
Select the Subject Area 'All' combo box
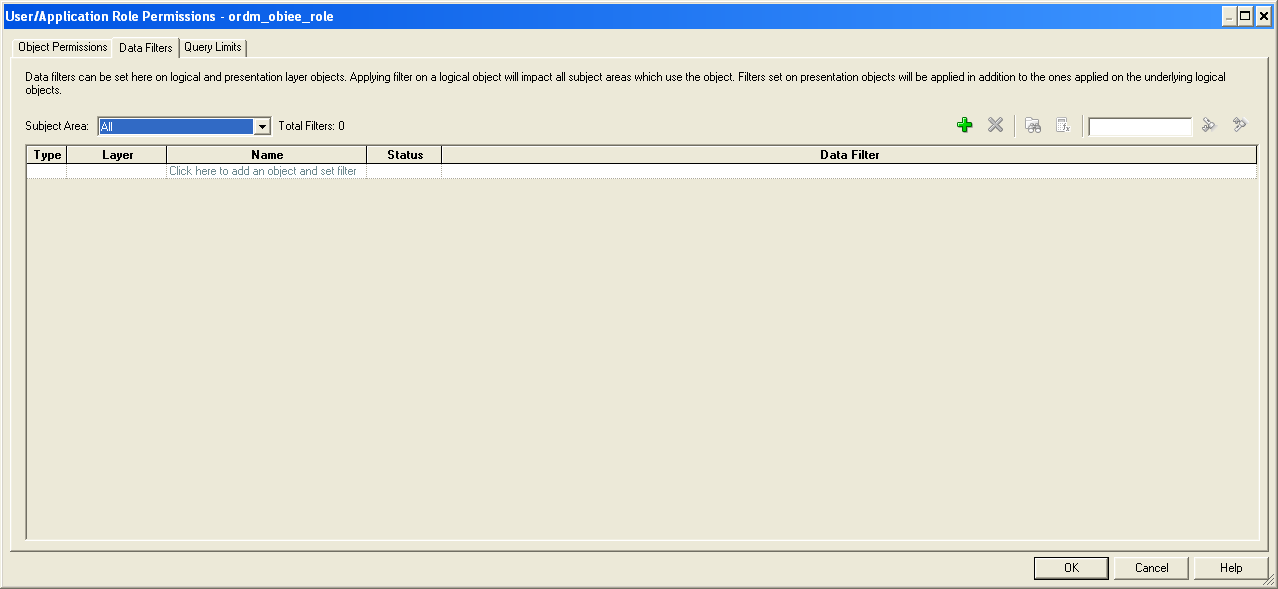[x=175, y=126]
